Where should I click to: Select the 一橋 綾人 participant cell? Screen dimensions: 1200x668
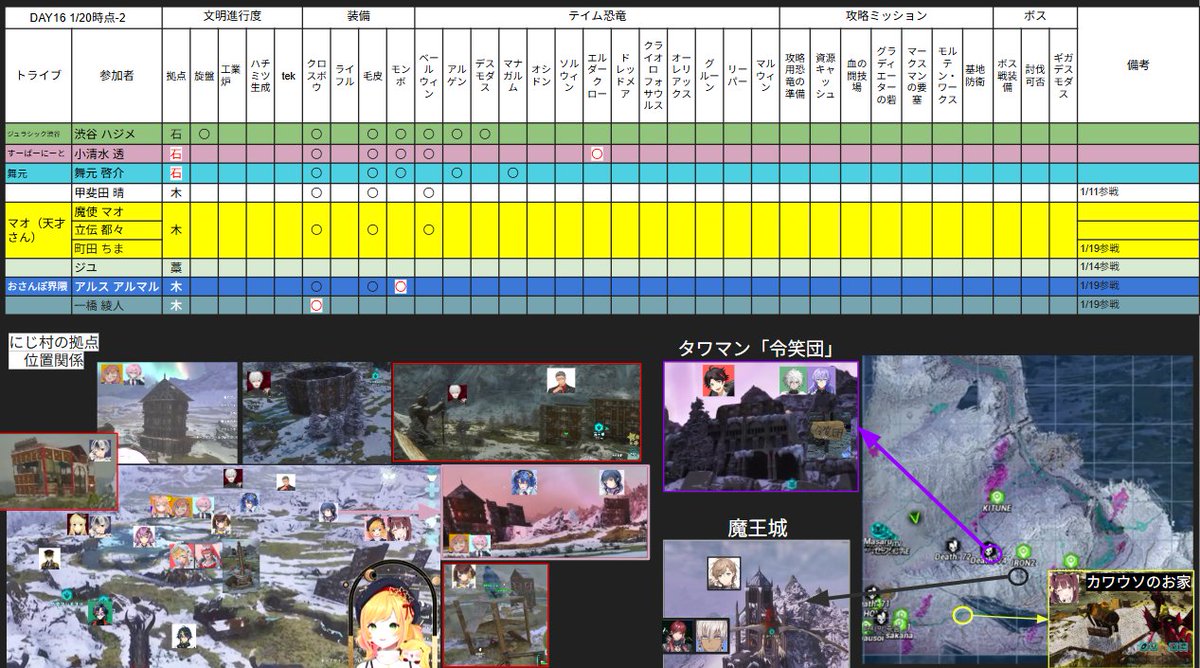point(117,306)
